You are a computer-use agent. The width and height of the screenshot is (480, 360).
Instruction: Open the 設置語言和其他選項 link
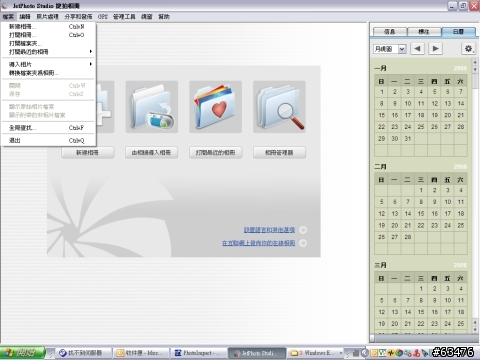pos(269,230)
